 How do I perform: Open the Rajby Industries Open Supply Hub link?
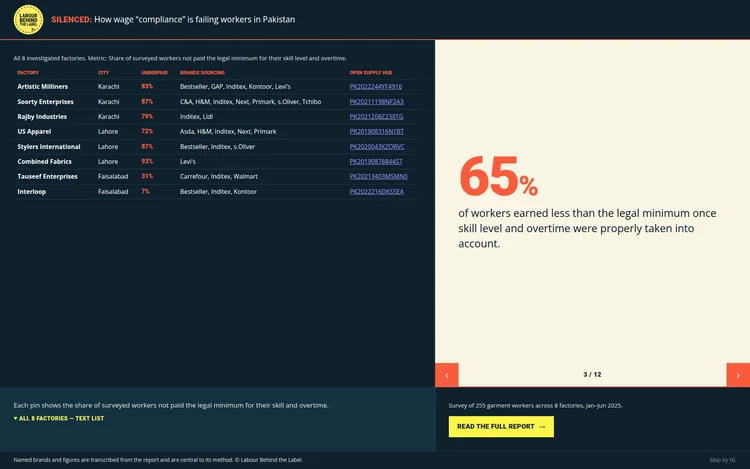pyautogui.click(x=376, y=117)
